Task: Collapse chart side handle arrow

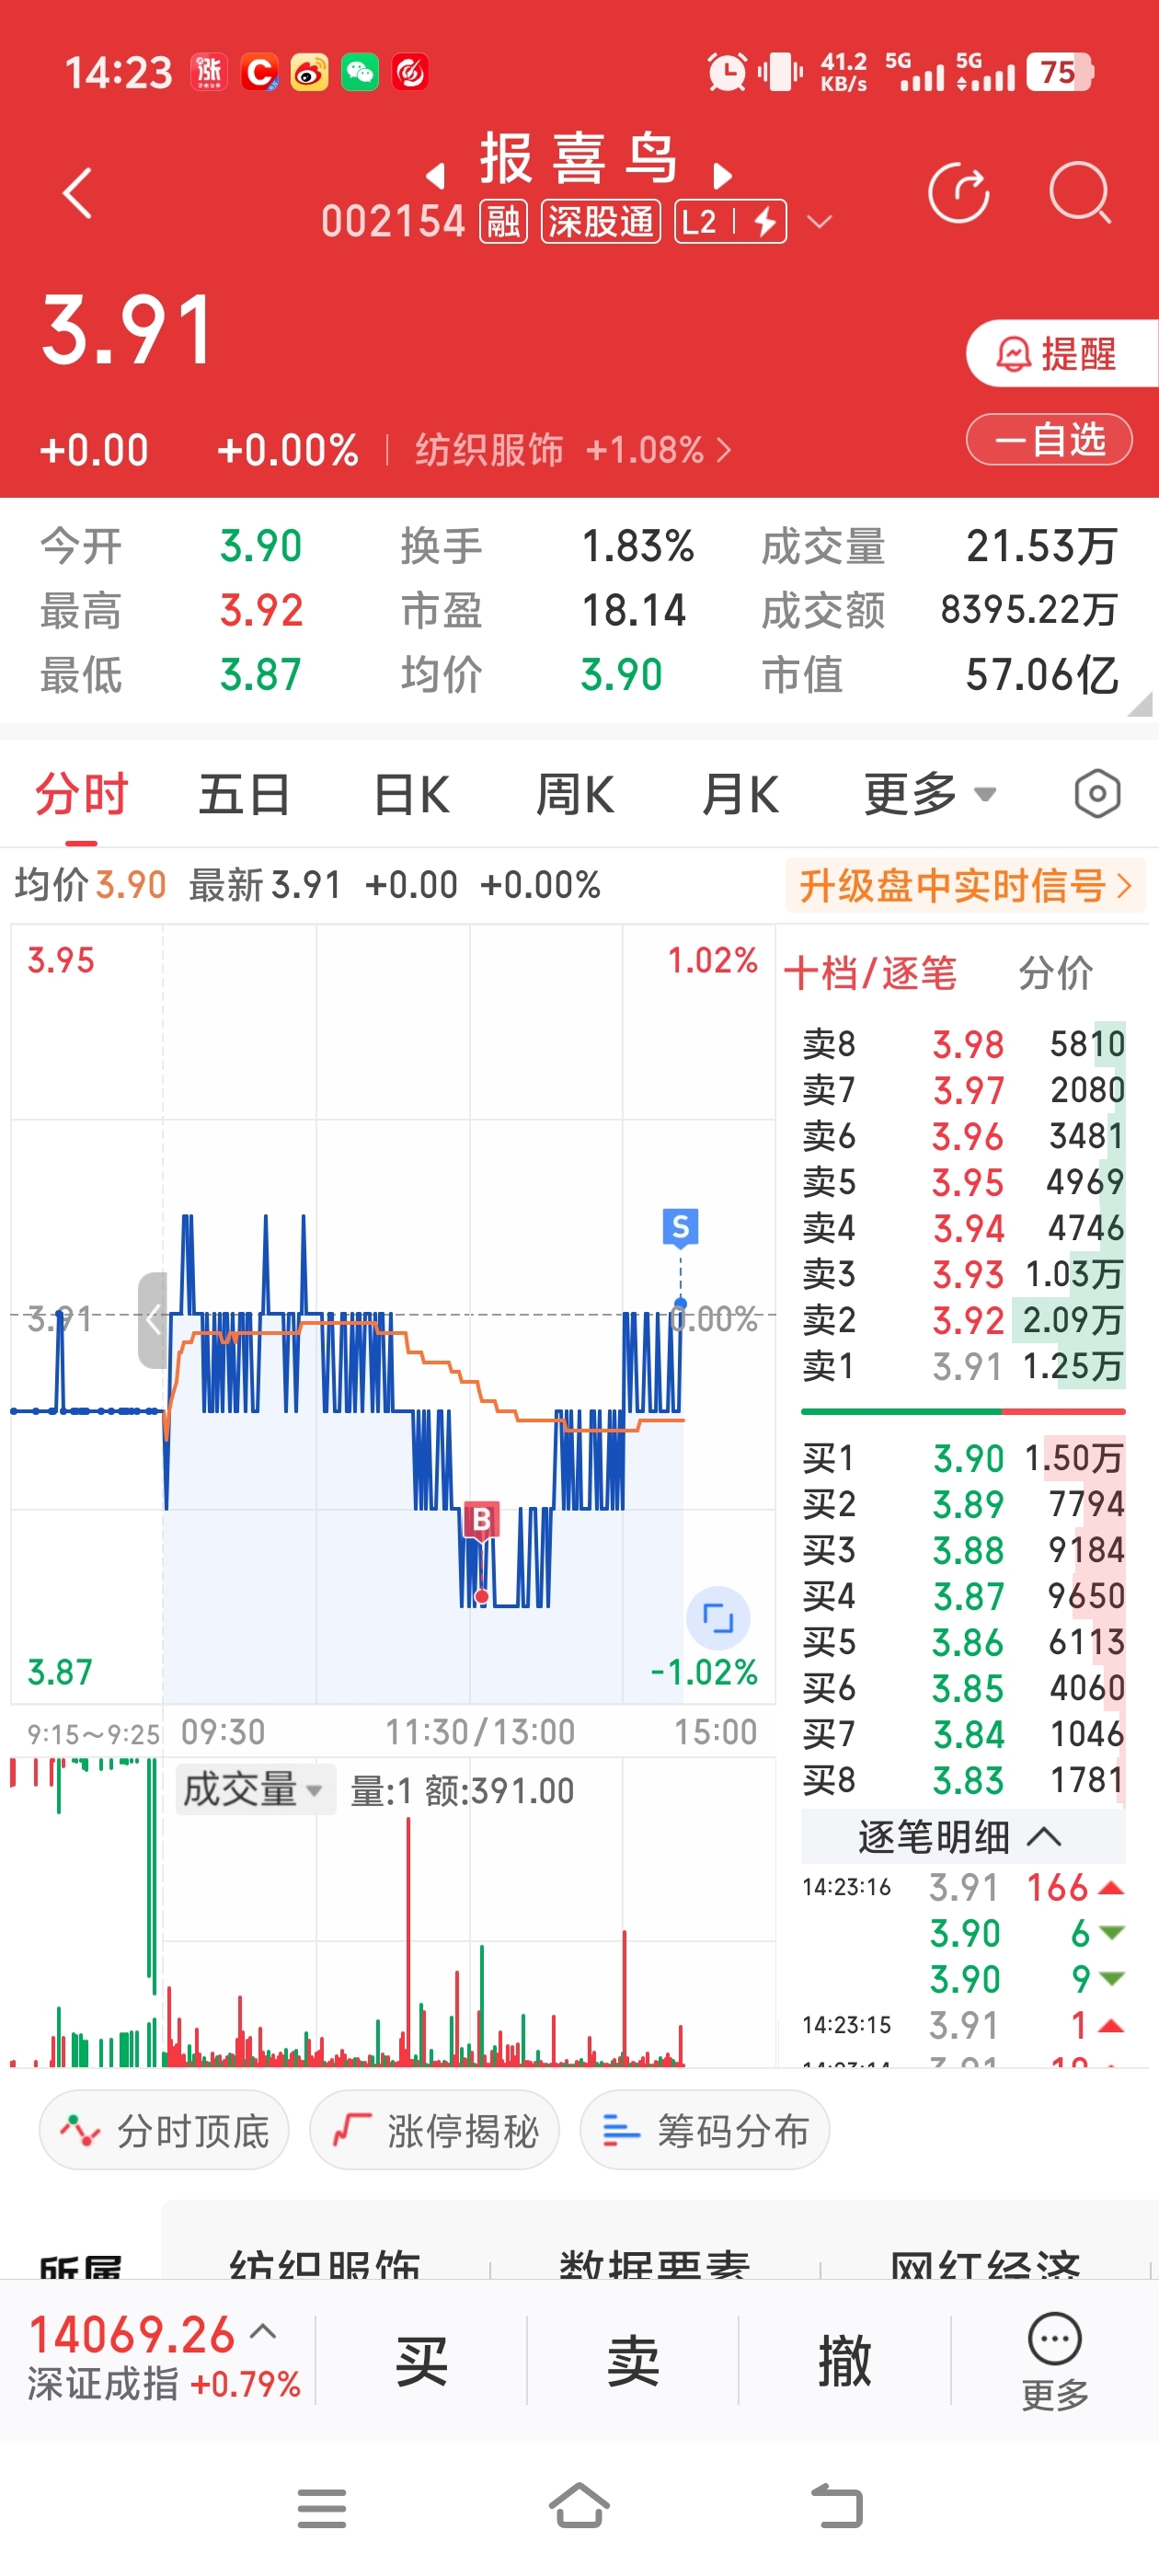Action: pos(152,1320)
